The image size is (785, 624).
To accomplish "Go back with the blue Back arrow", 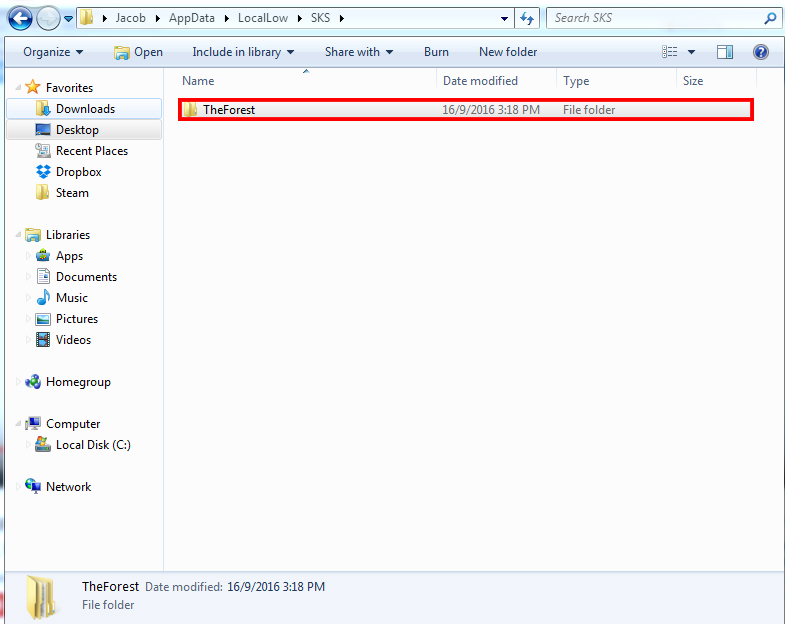I will pyautogui.click(x=20, y=19).
